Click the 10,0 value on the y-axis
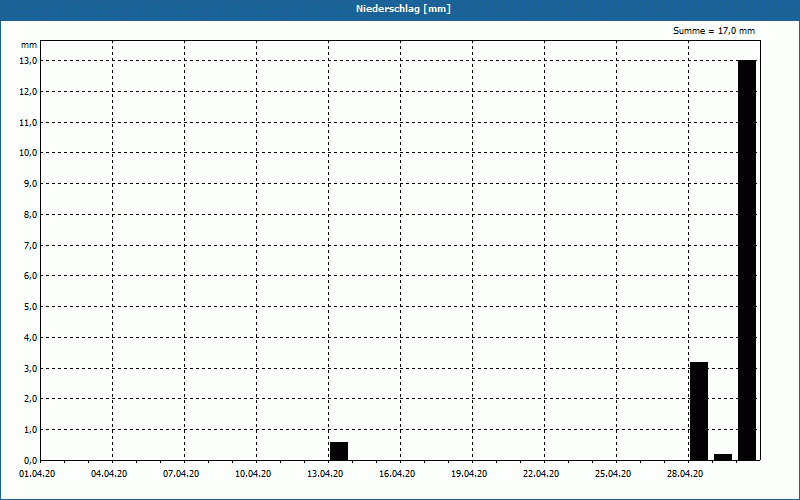800x500 pixels. (x=28, y=153)
